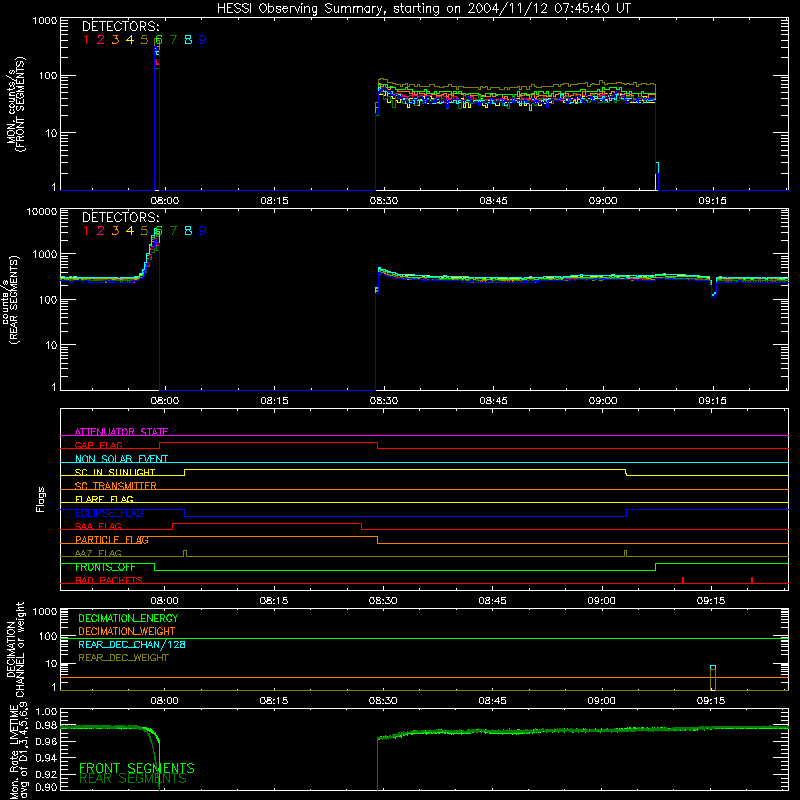
Task: Click the Mon. Rate LIVETIME axis label
Action: coord(15,751)
